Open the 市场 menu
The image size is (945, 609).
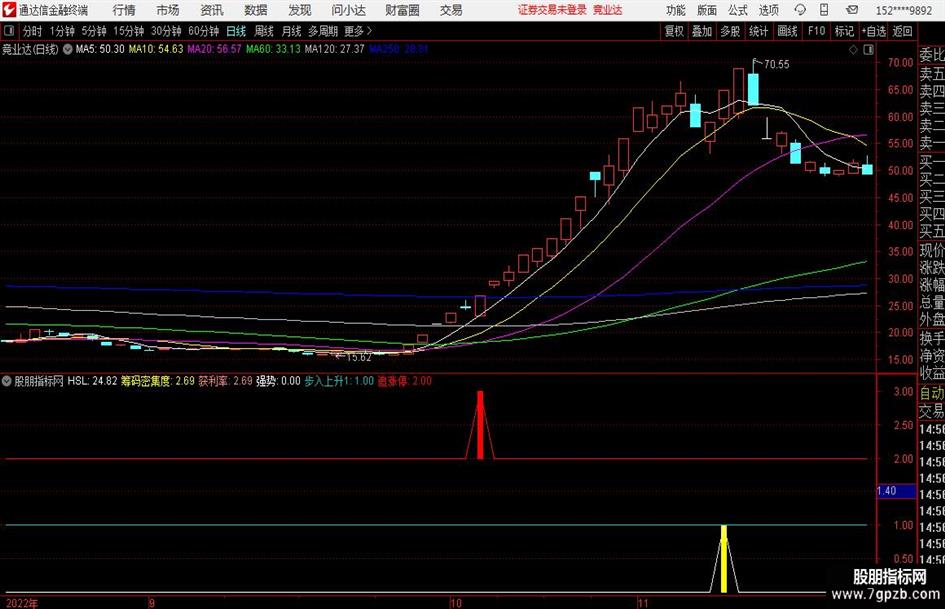(x=168, y=10)
